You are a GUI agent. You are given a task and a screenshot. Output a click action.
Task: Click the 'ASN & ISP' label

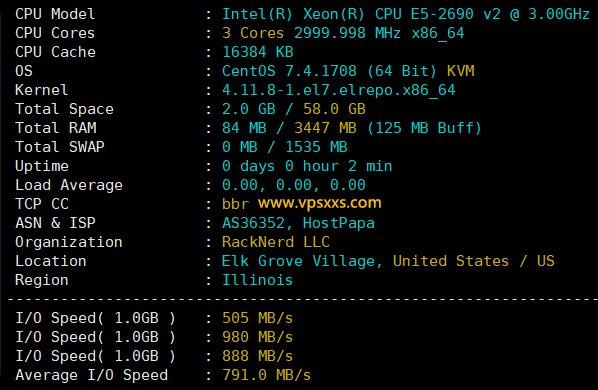click(x=55, y=223)
